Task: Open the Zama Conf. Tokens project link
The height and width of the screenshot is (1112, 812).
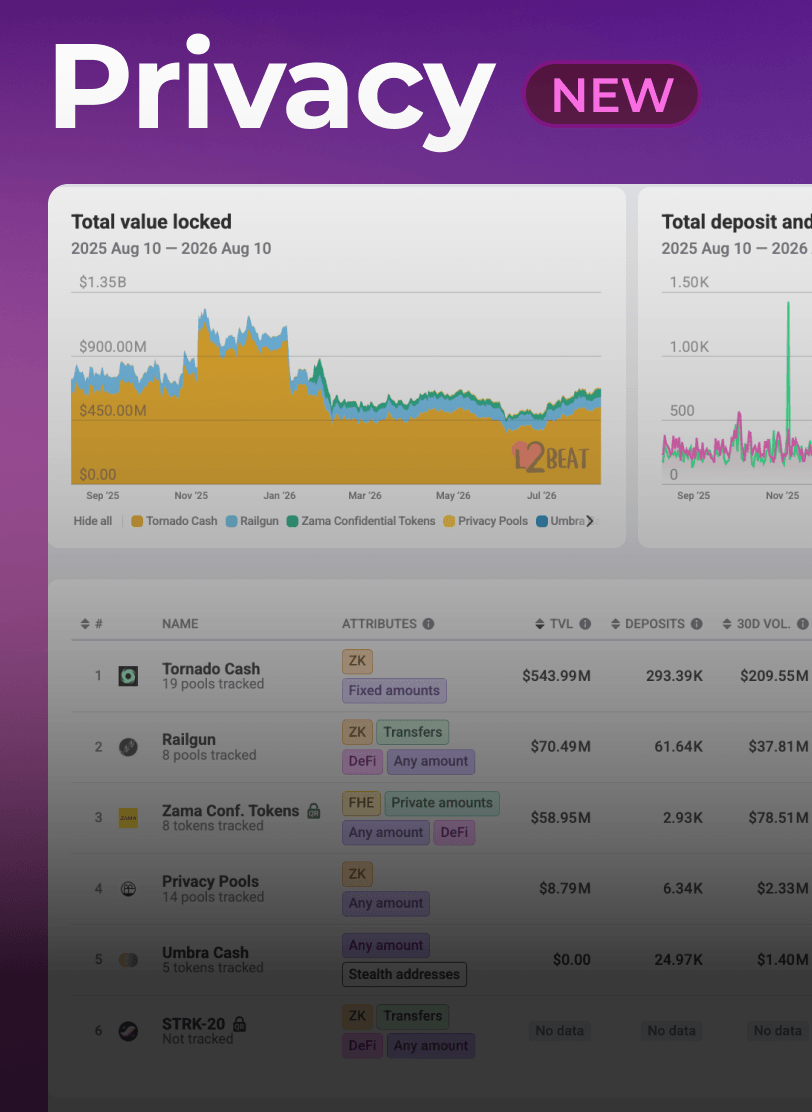Action: (230, 811)
